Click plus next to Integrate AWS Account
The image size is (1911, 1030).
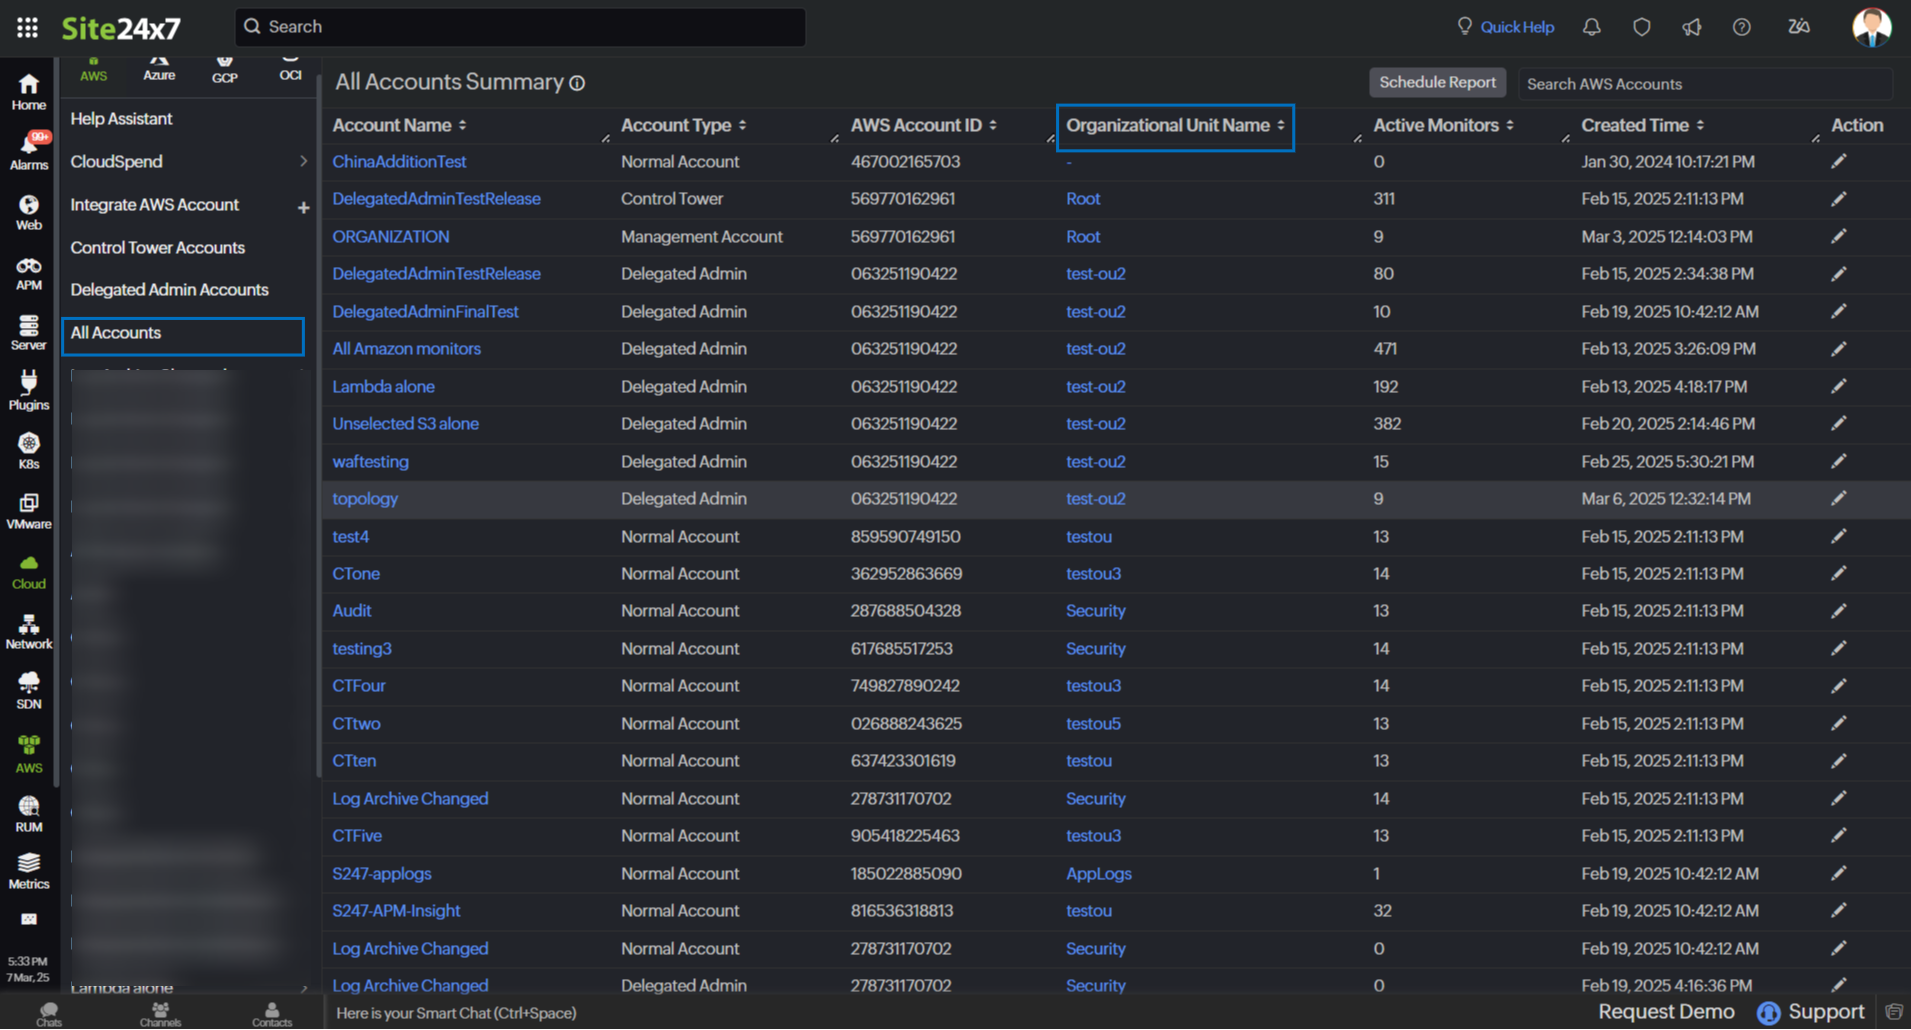(303, 207)
